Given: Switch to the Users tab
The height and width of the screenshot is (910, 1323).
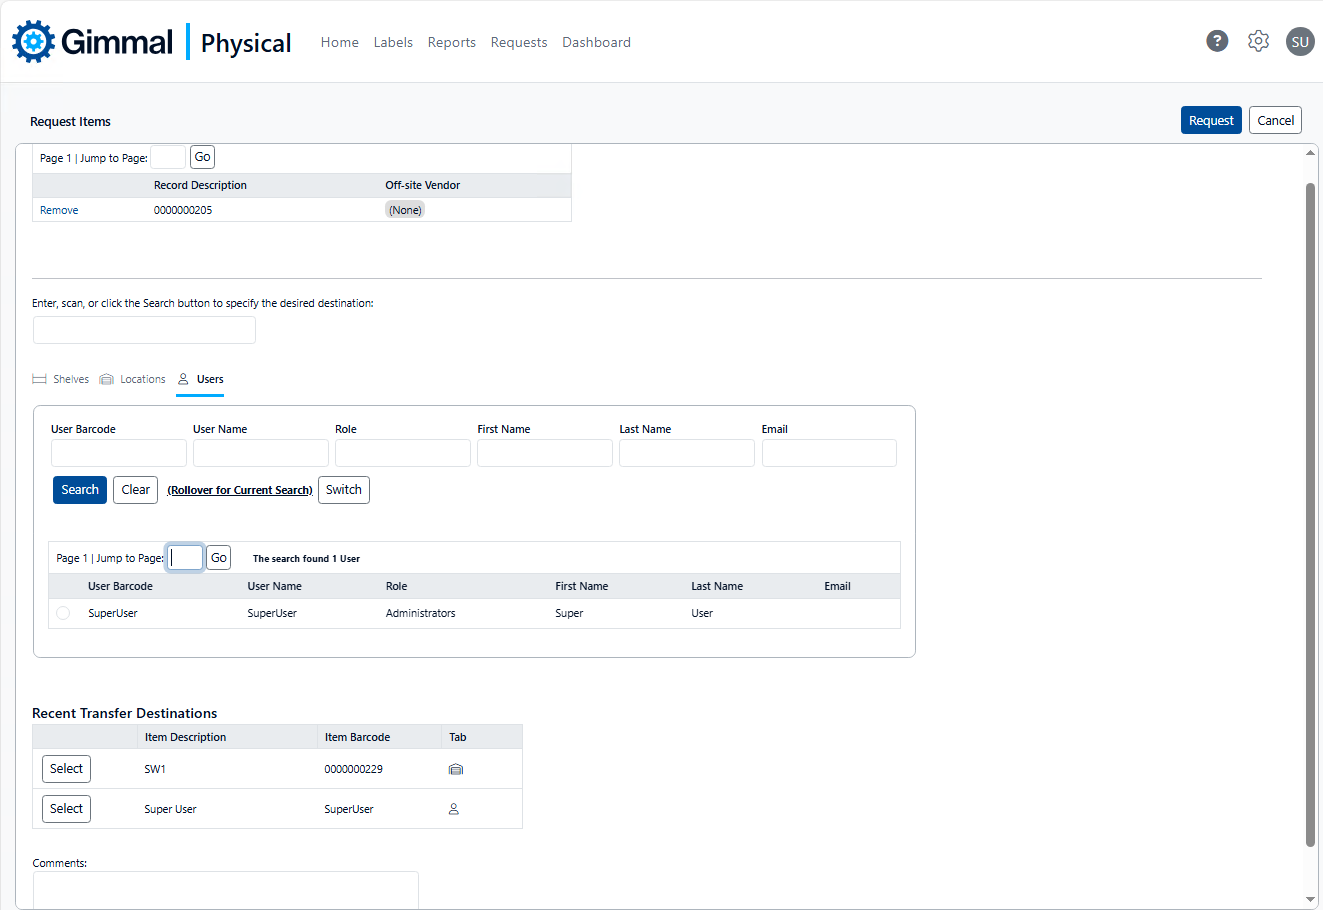Looking at the screenshot, I should (x=209, y=379).
